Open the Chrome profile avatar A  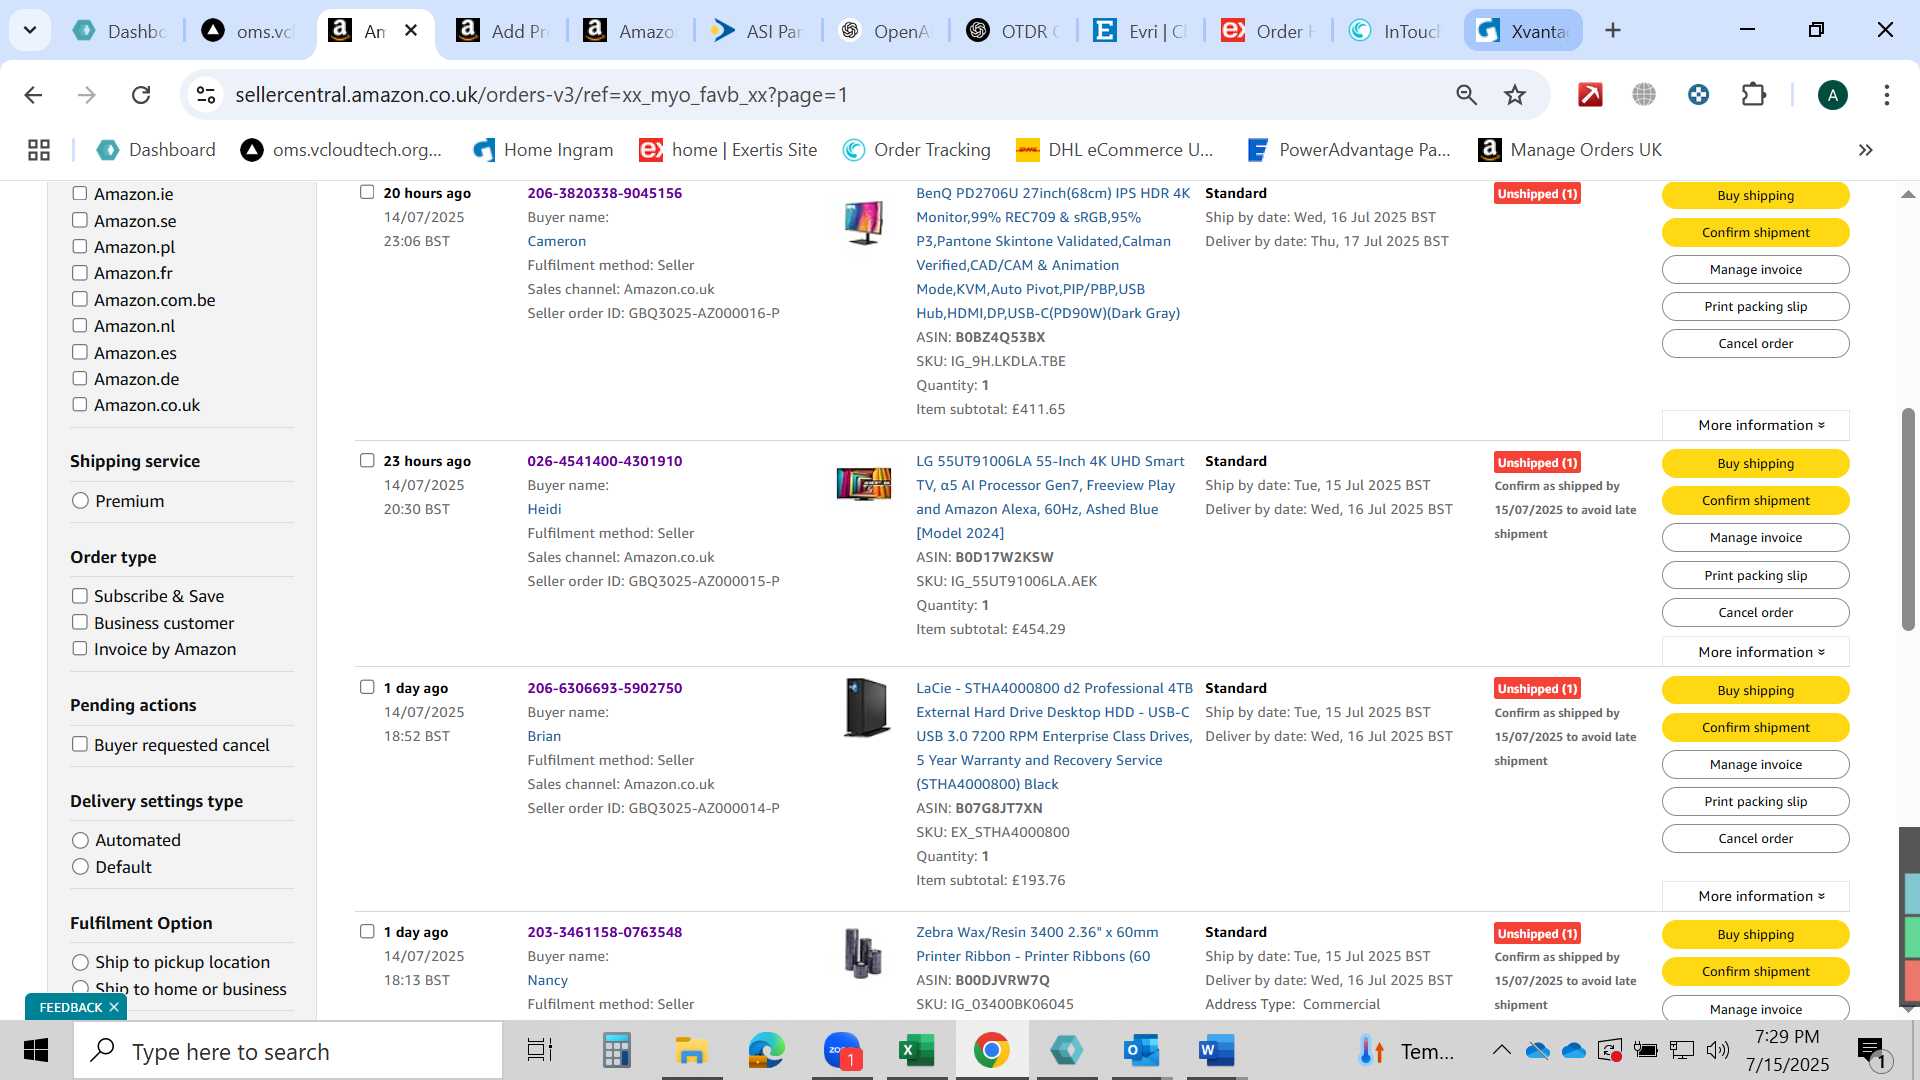click(x=1832, y=95)
